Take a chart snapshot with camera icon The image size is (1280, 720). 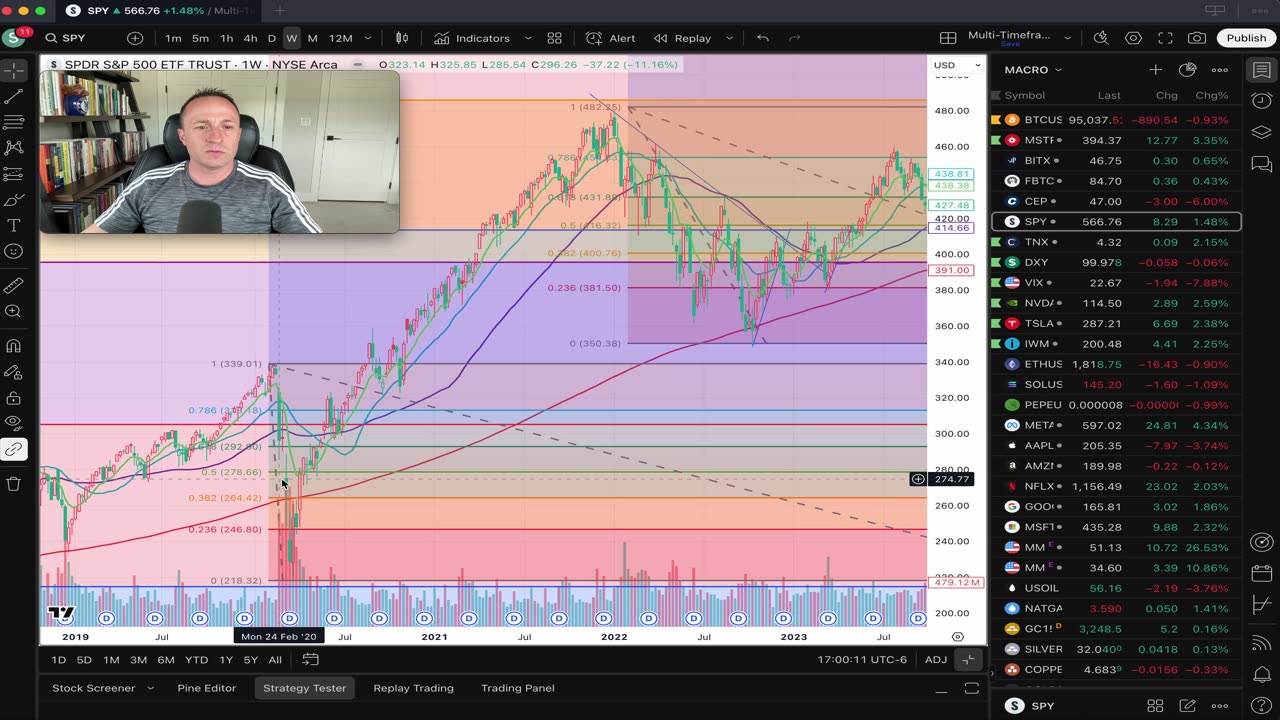1197,38
